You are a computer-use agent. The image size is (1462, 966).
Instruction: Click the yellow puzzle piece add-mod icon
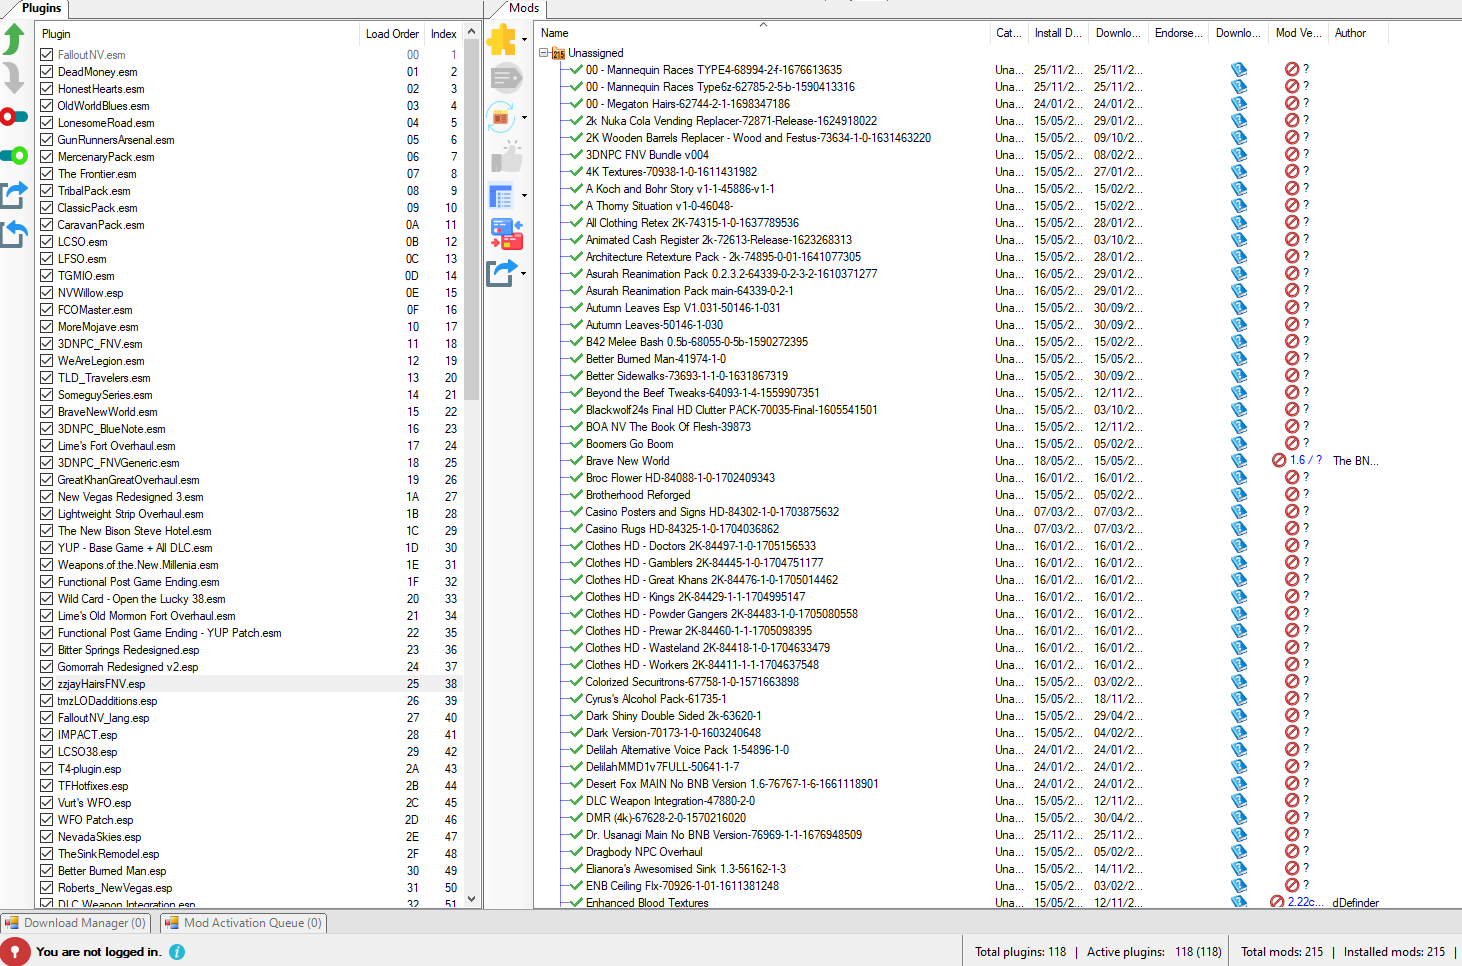tap(502, 40)
